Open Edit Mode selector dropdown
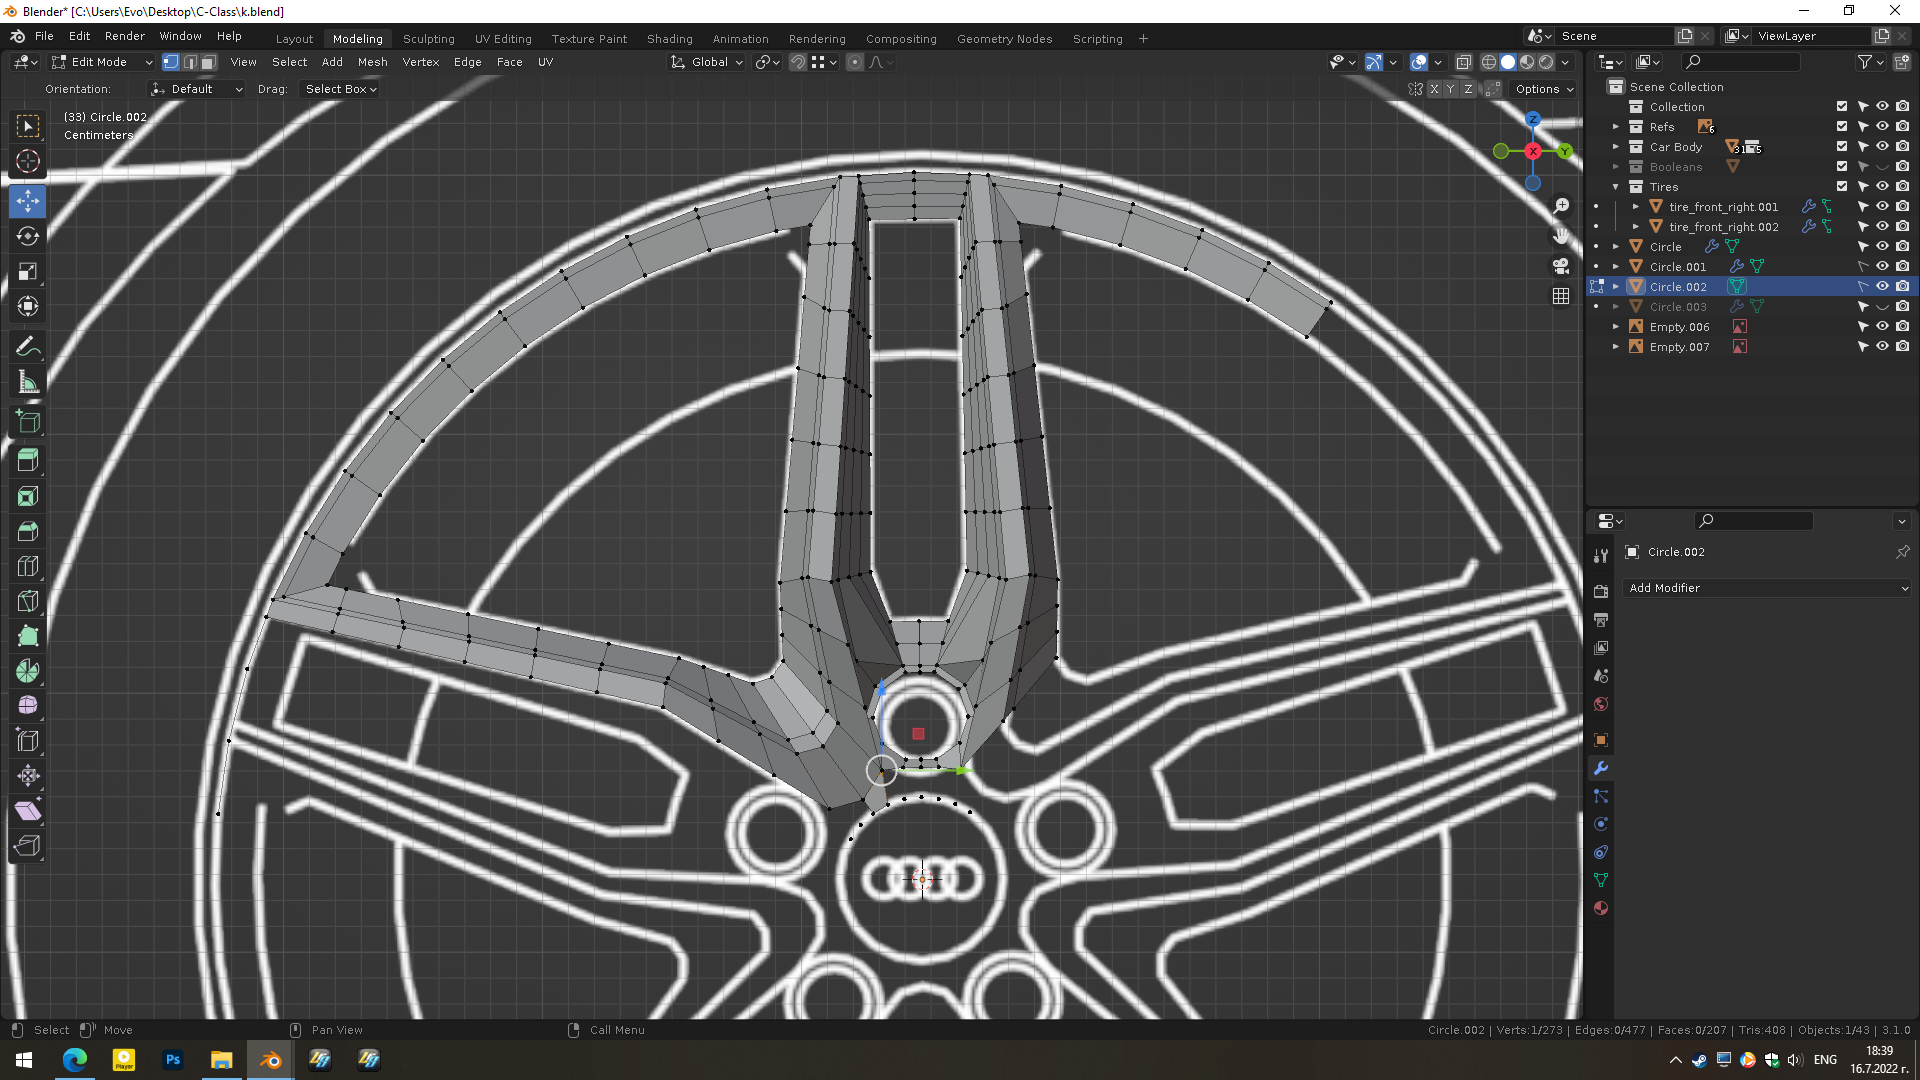Image resolution: width=1920 pixels, height=1080 pixels. [x=102, y=62]
